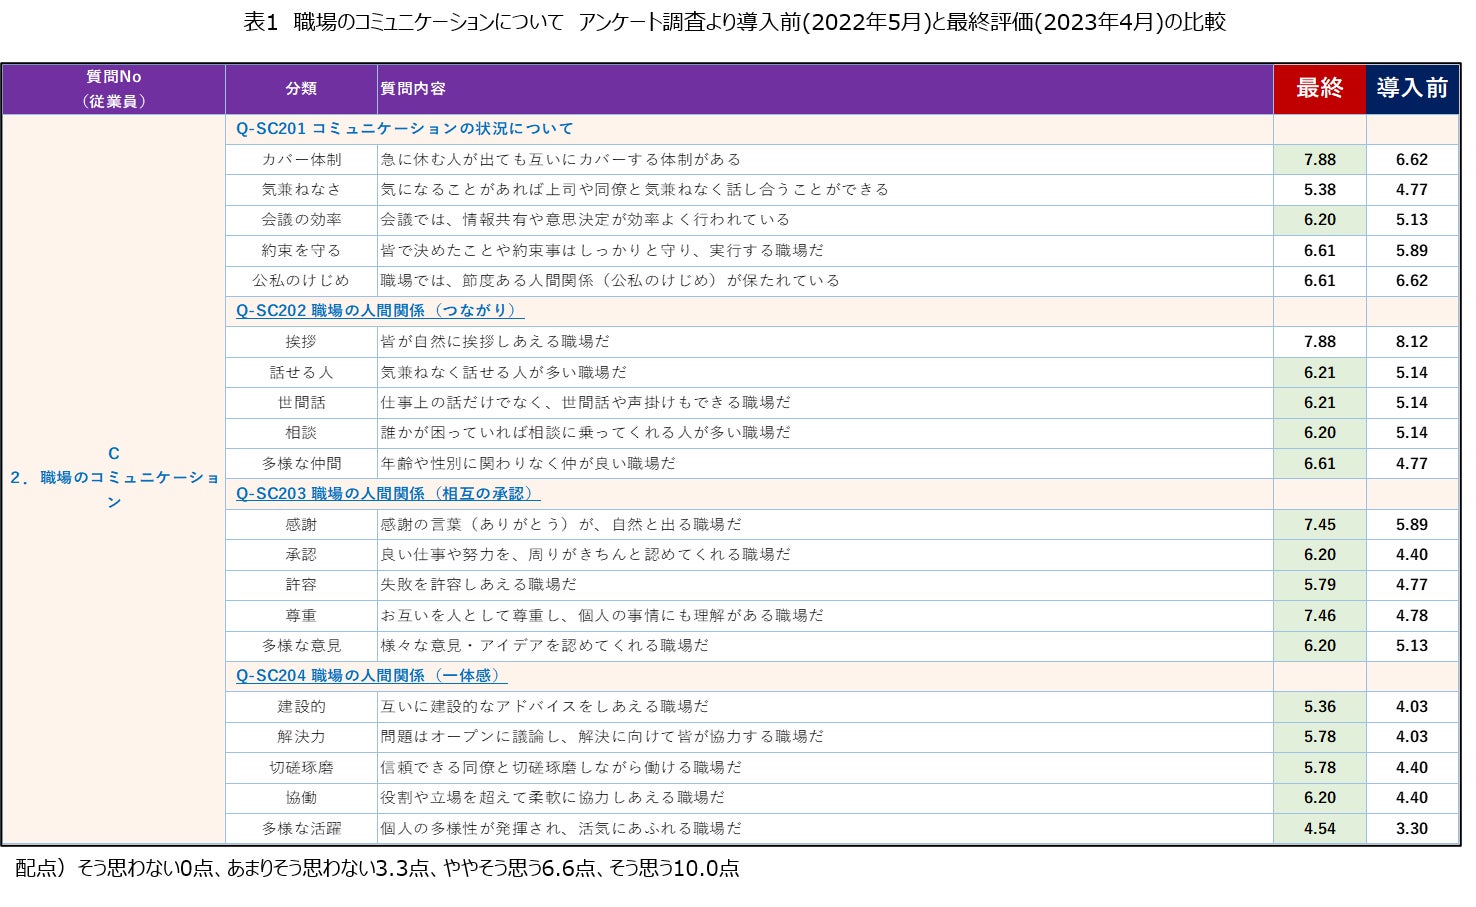Select question text 役割や立場を超えて柔軟に協力しあえる職場だ

(x=552, y=798)
